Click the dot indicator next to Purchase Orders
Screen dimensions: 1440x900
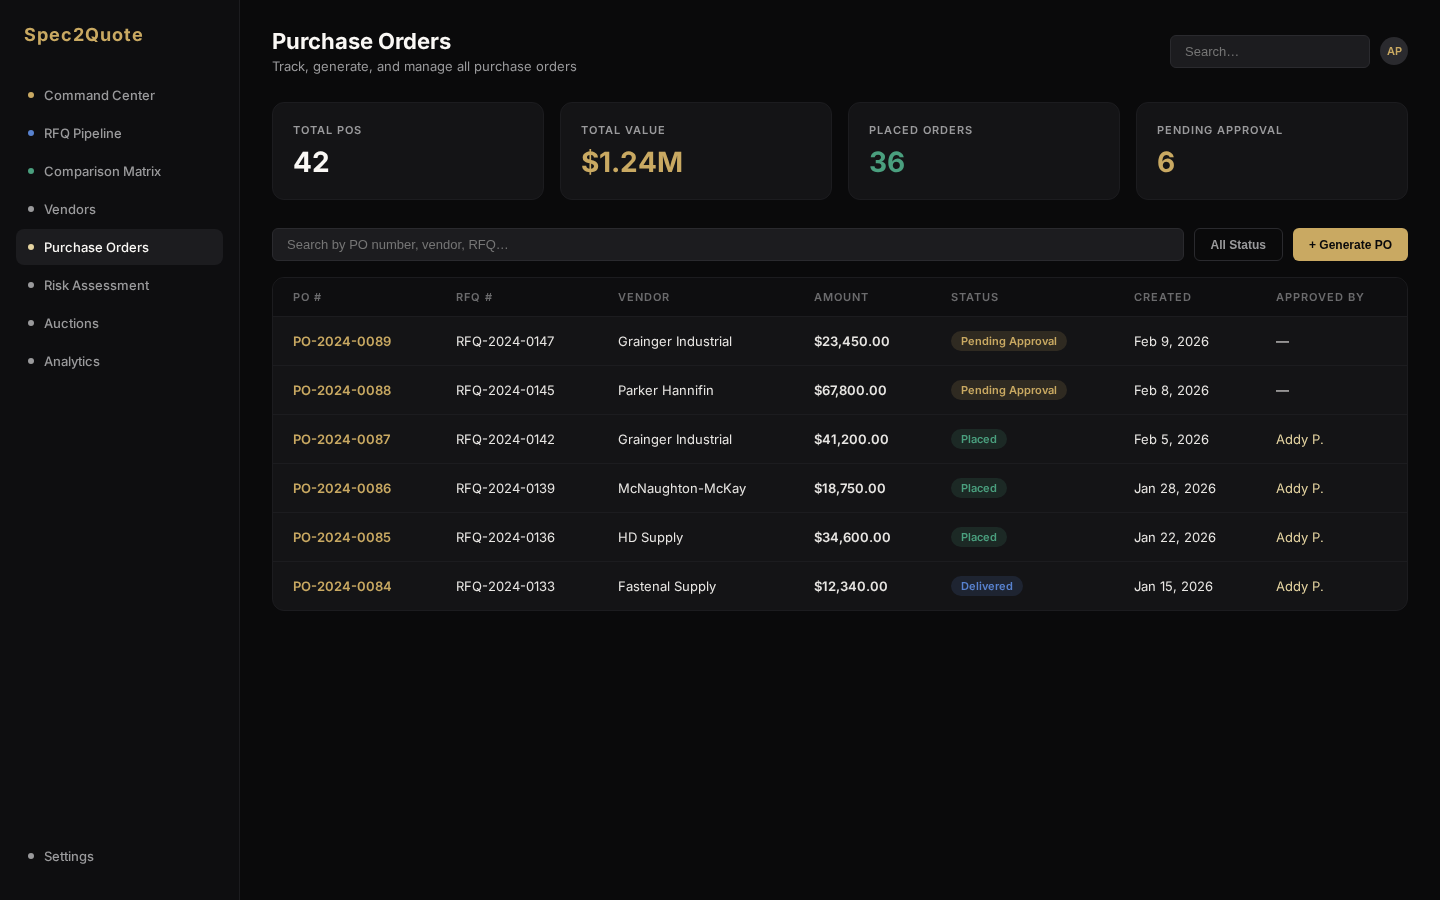point(31,247)
